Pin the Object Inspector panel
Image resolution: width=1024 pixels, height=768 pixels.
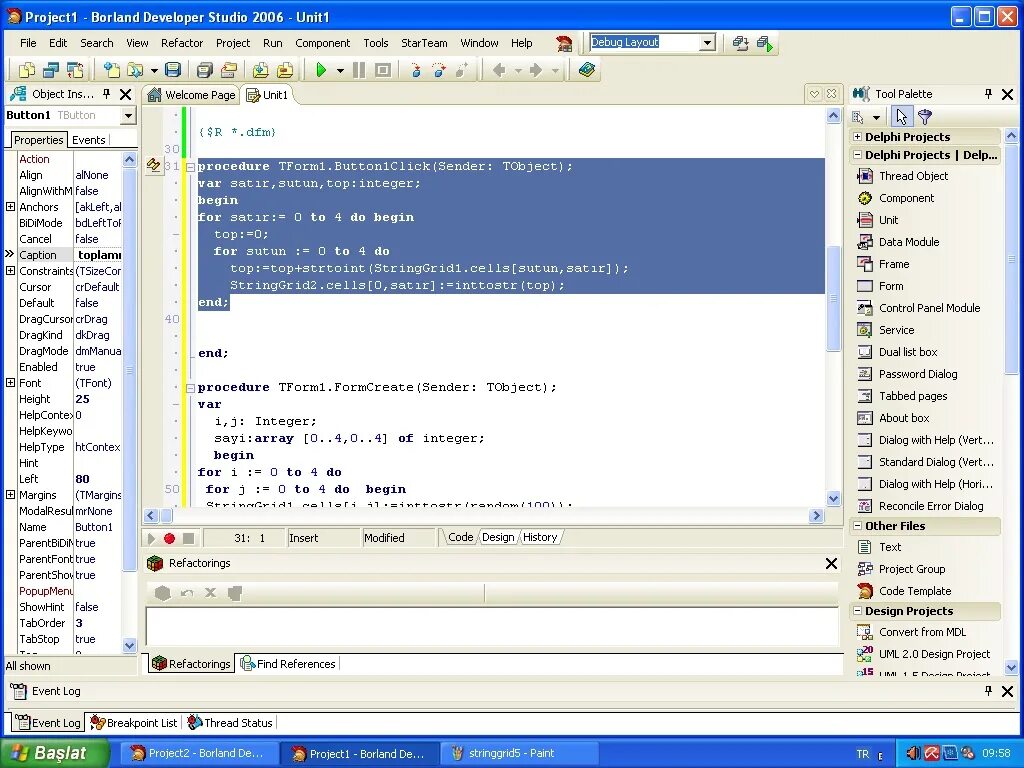106,94
